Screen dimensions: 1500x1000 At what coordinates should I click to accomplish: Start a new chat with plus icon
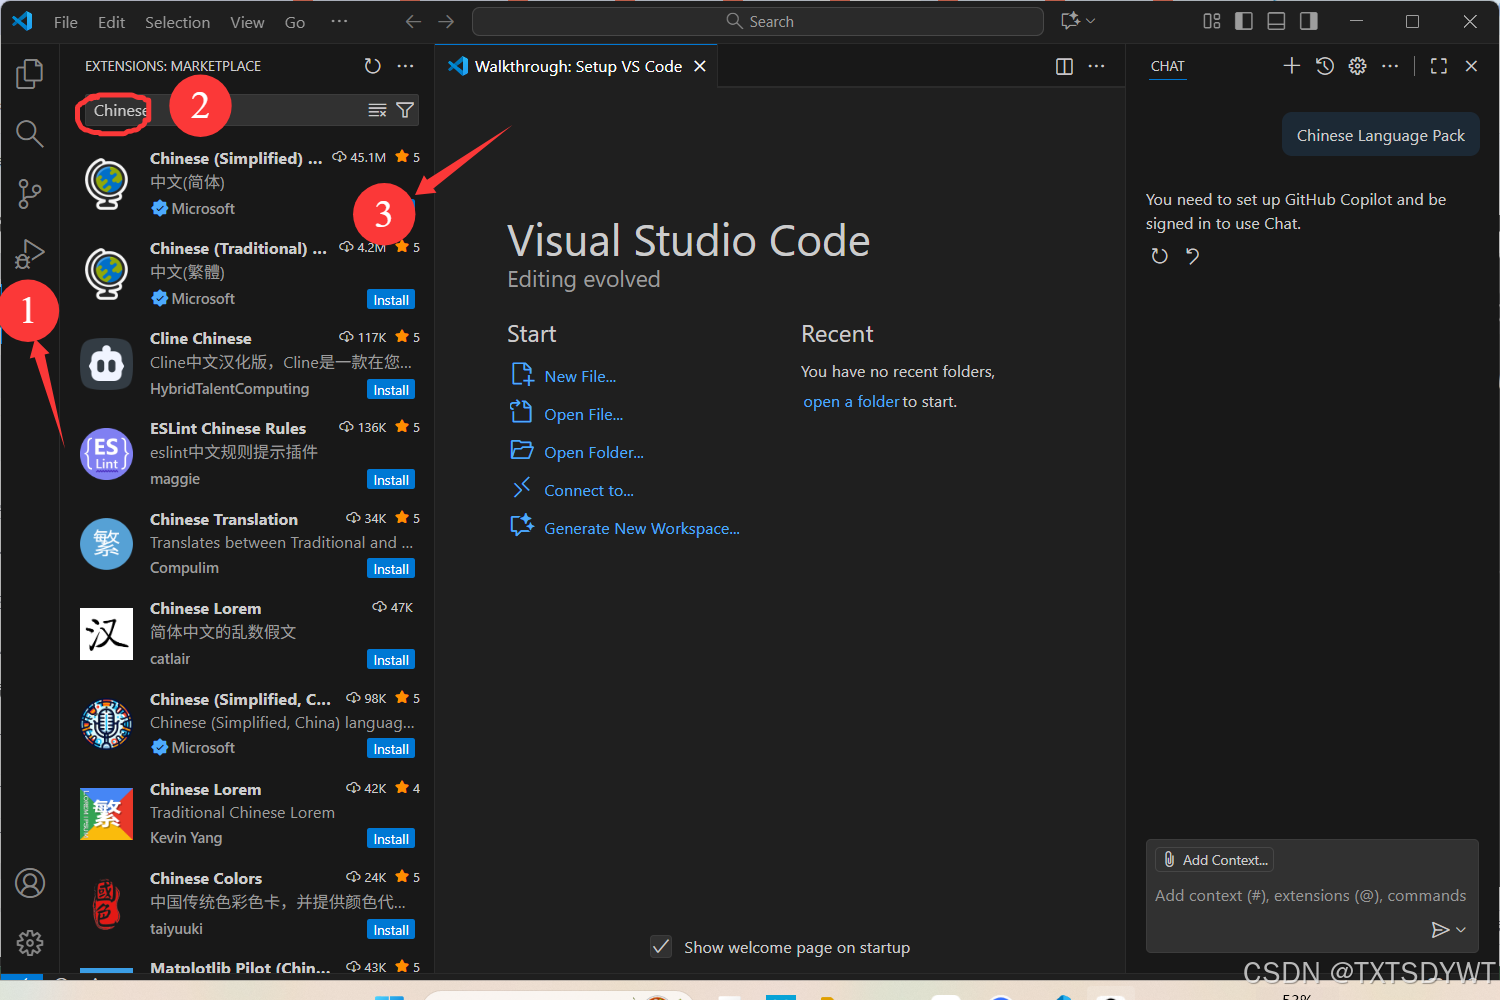(1292, 66)
